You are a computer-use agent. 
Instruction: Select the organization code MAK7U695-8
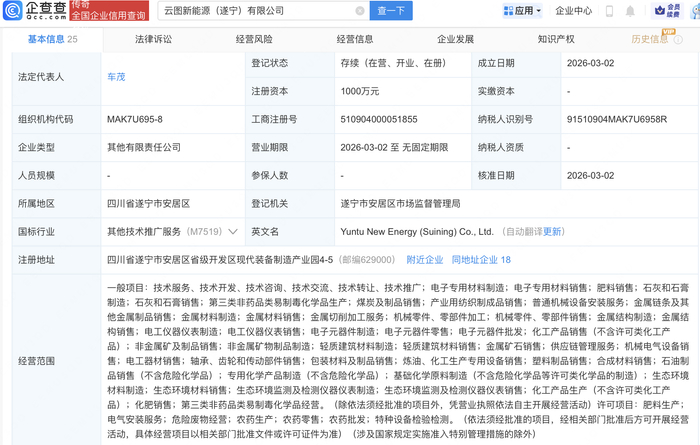(135, 119)
